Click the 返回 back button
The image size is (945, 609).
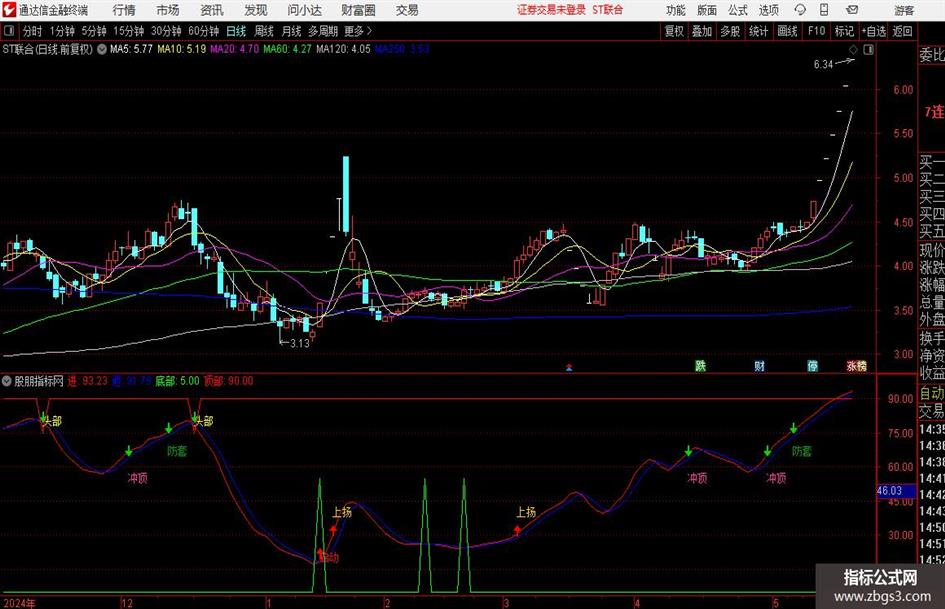(x=902, y=31)
